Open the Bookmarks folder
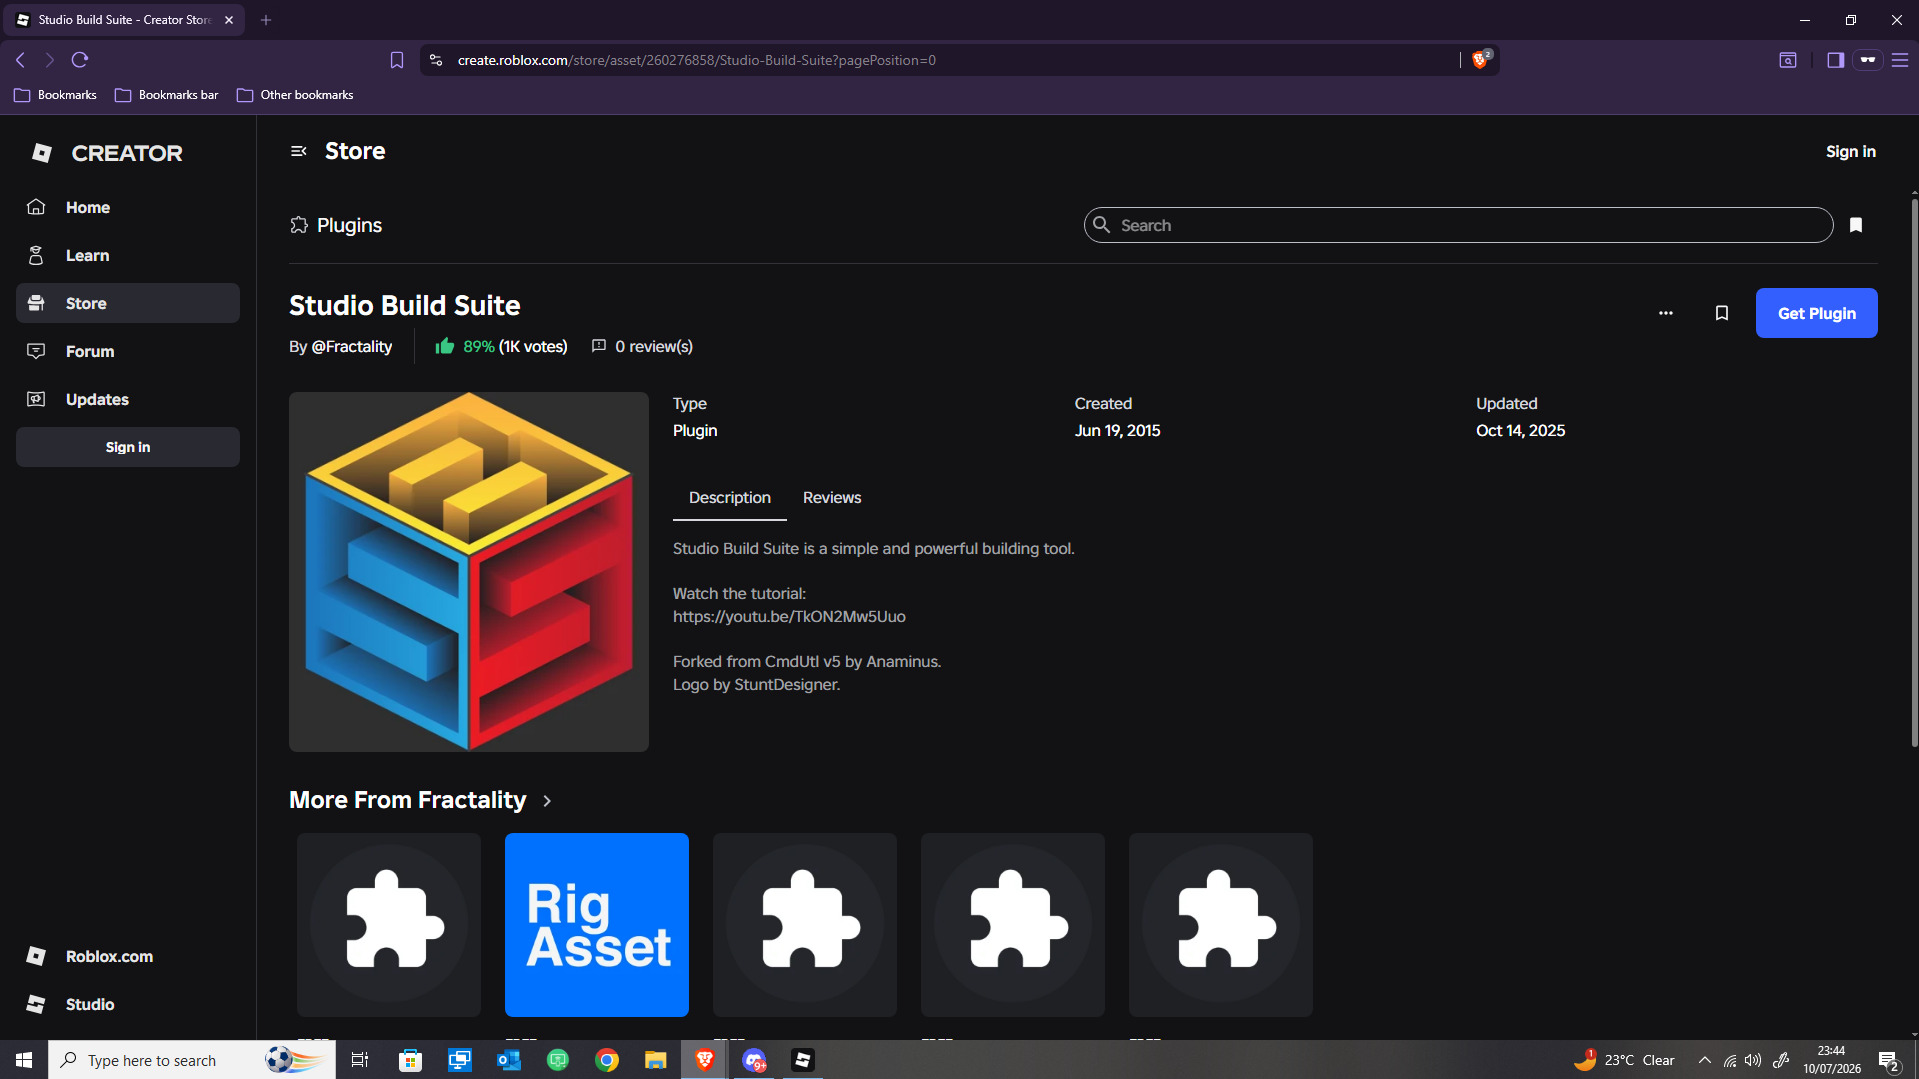Image resolution: width=1919 pixels, height=1079 pixels. pos(55,95)
